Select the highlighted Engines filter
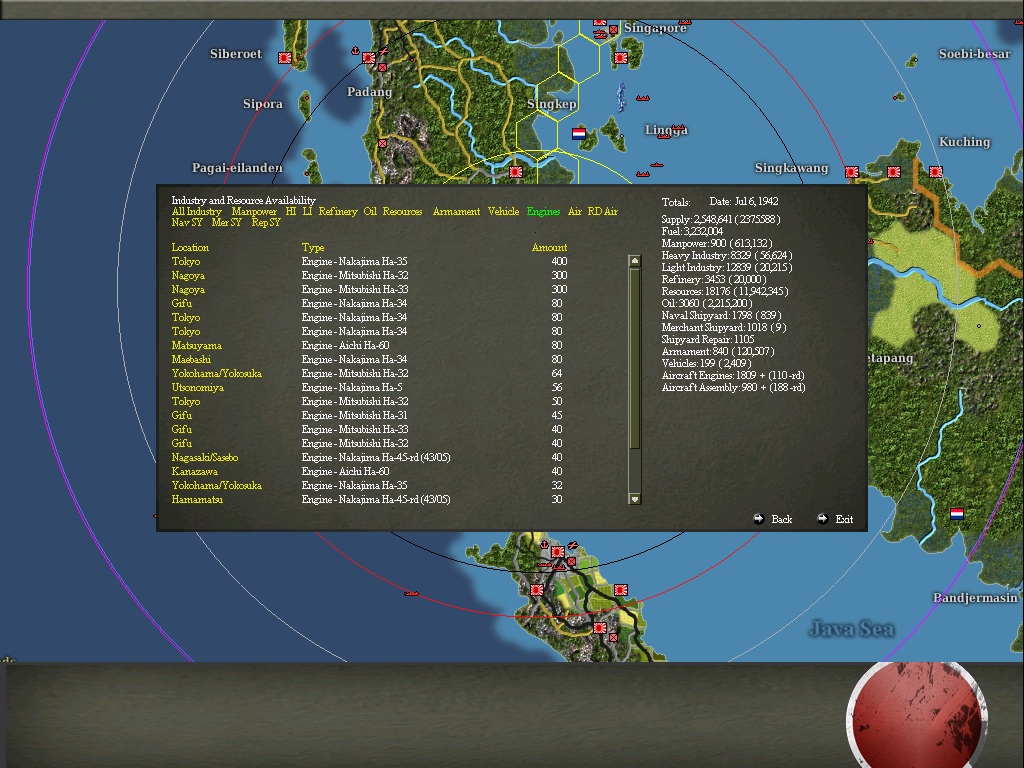Screen dimensions: 1024x768 [x=543, y=212]
